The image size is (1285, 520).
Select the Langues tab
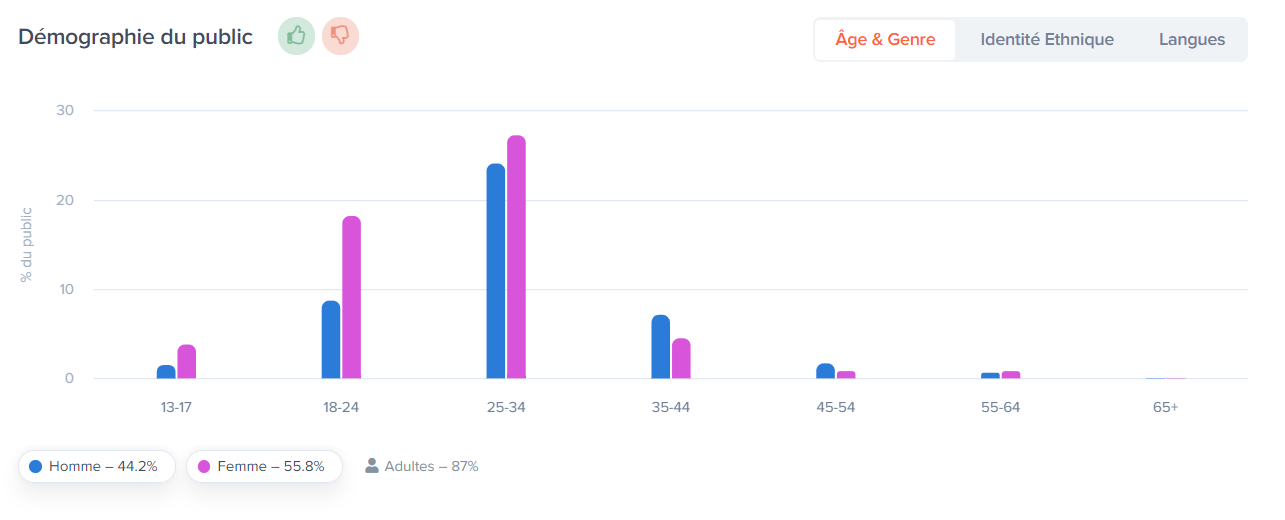tap(1192, 40)
